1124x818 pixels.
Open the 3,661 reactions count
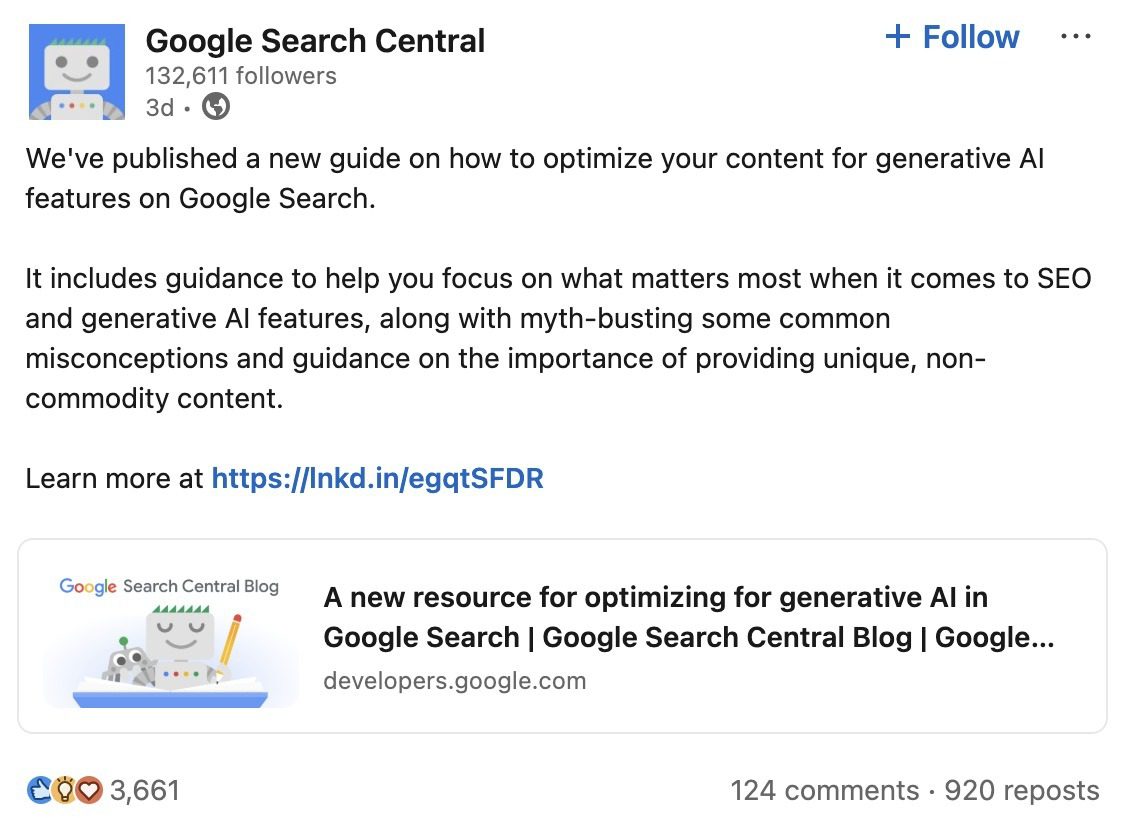point(145,791)
